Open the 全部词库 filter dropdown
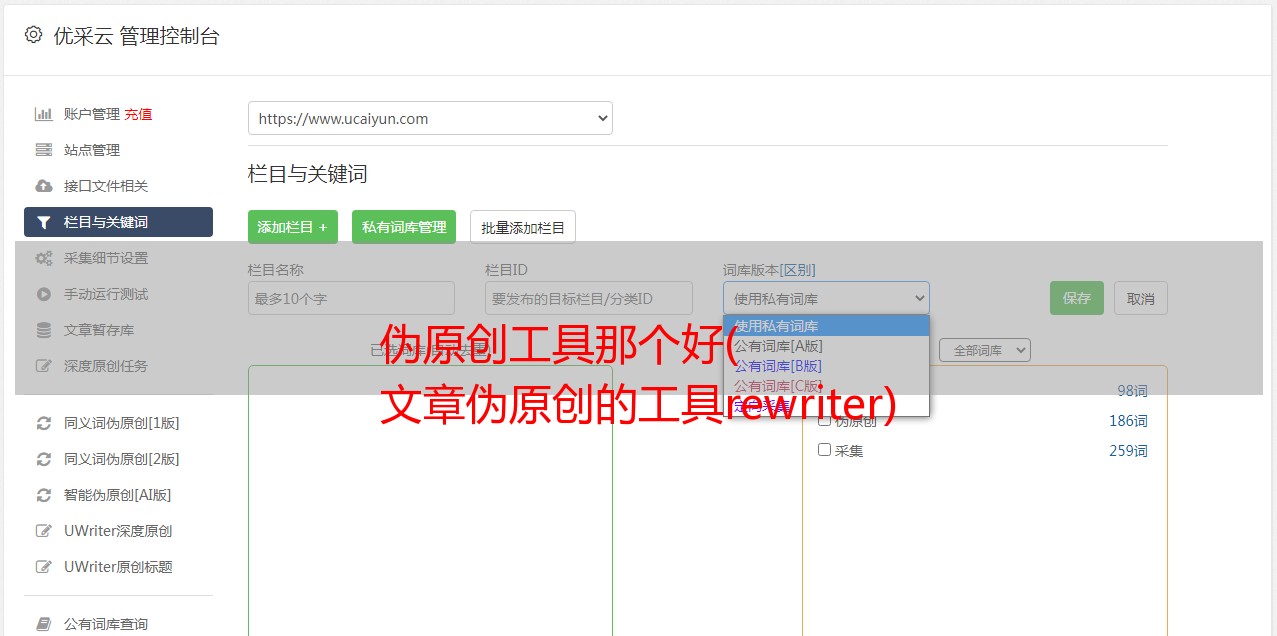 click(985, 350)
